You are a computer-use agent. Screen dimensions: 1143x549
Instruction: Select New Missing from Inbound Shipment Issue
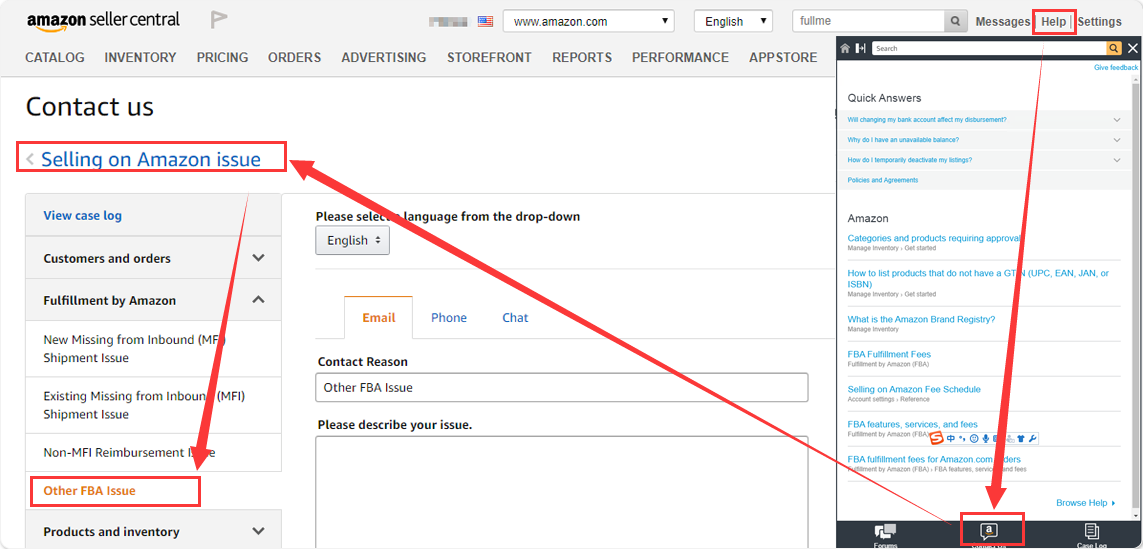[x=153, y=349]
